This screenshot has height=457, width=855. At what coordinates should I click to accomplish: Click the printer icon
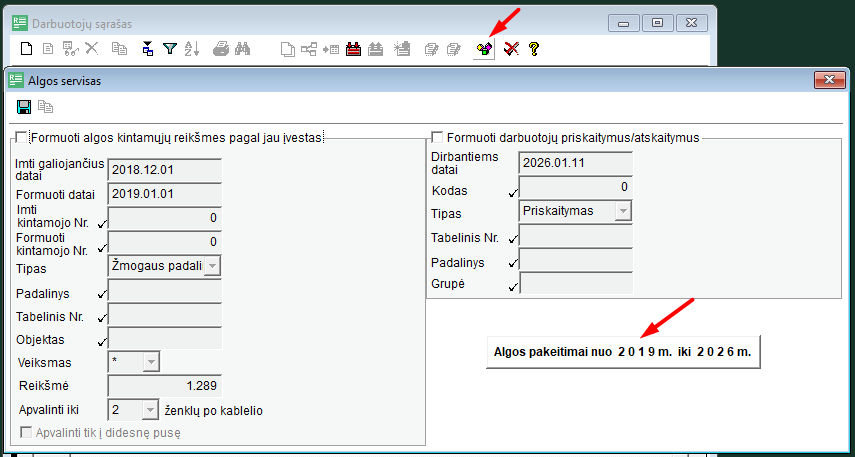pos(221,48)
